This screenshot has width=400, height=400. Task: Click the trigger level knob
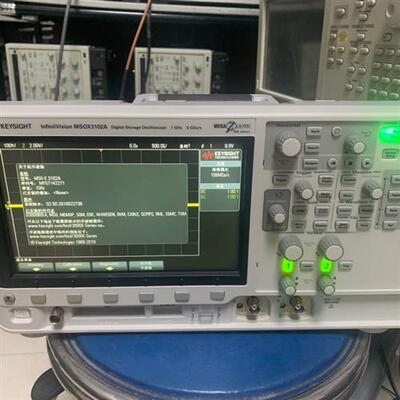click(305, 190)
